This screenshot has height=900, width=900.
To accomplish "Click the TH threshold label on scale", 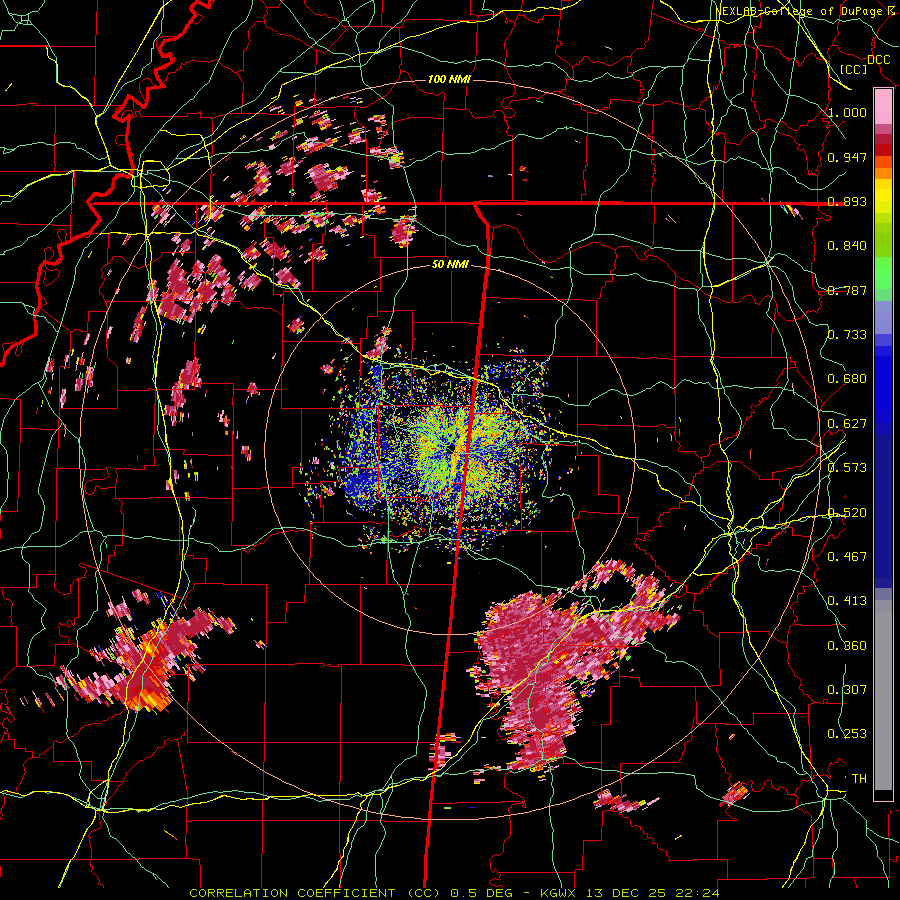I will (x=859, y=779).
